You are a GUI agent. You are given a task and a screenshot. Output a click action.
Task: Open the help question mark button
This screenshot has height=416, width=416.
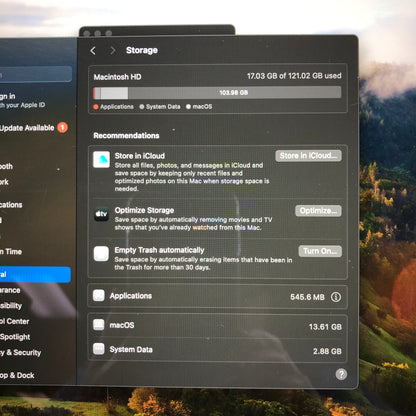point(341,374)
